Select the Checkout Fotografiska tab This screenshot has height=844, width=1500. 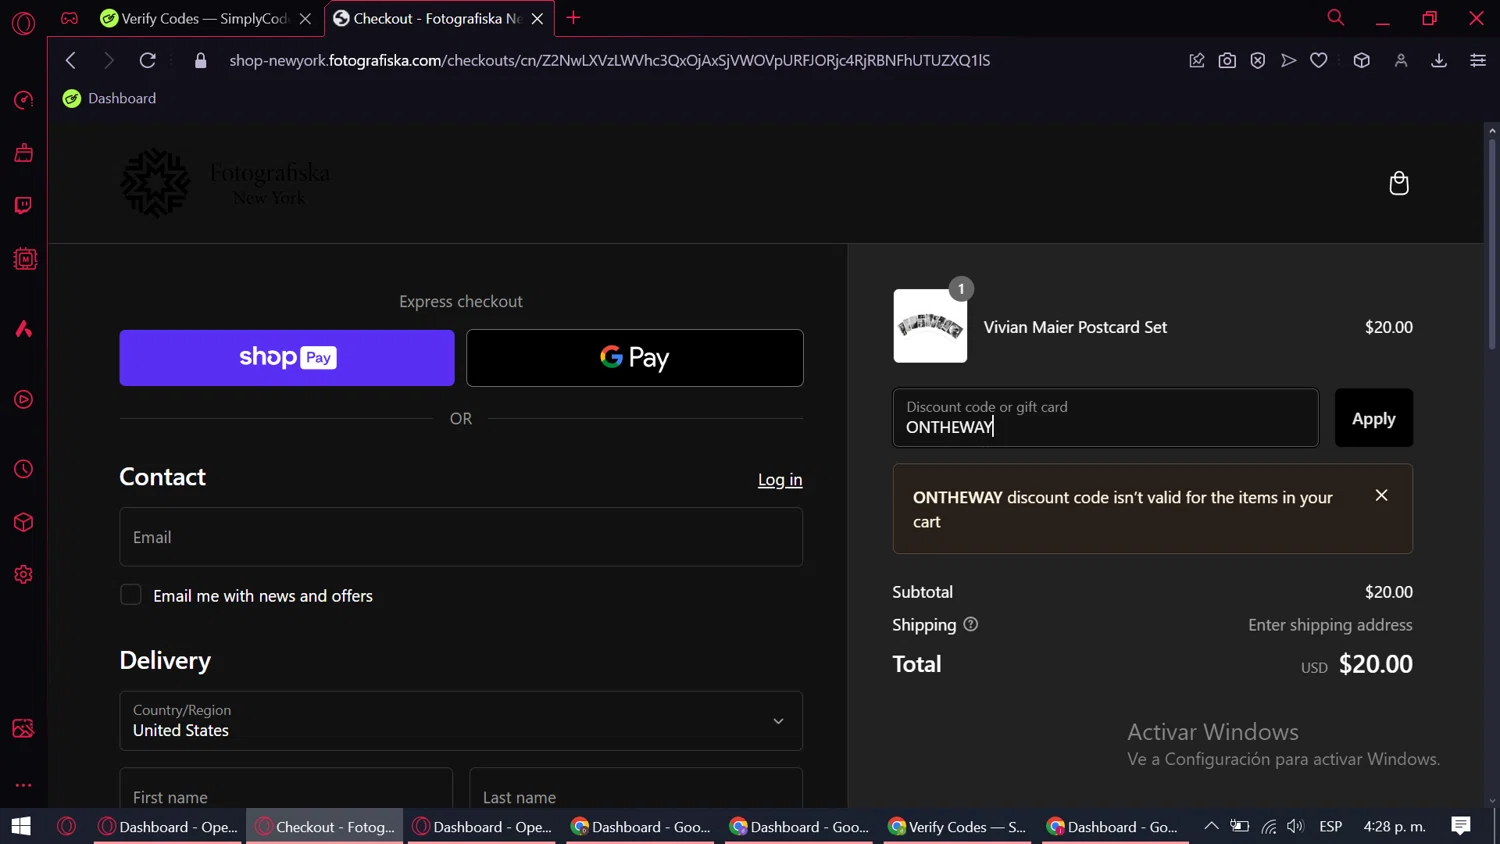pos(438,18)
